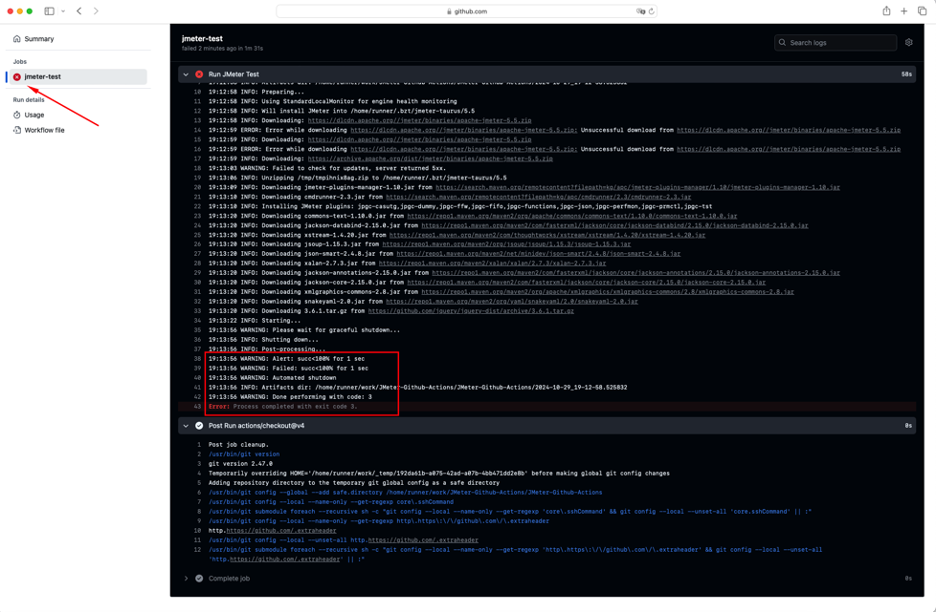
Task: Click log line 'WARNING: Automated shutdown'
Action: coord(272,378)
